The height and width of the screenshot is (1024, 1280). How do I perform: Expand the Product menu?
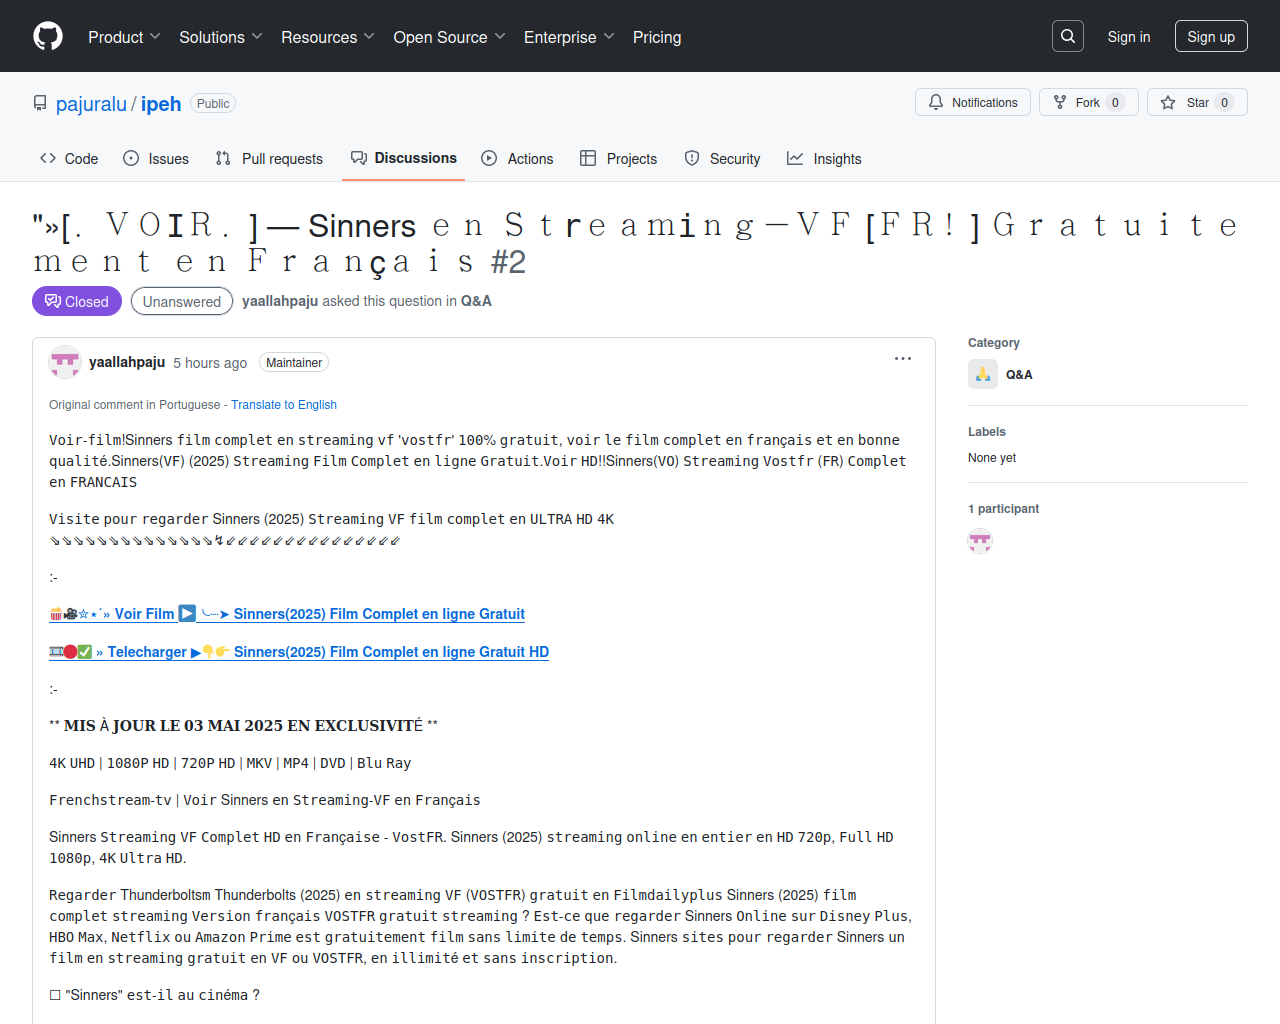click(124, 37)
